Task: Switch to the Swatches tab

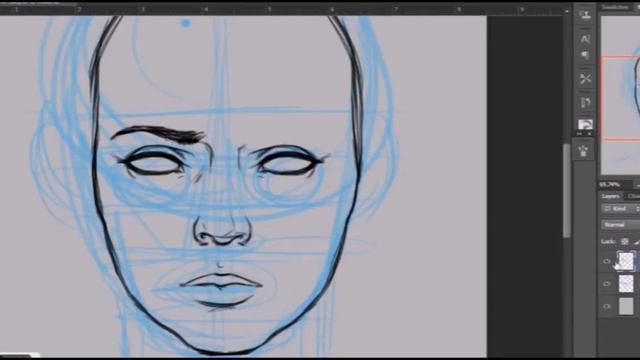Action: coord(616,7)
